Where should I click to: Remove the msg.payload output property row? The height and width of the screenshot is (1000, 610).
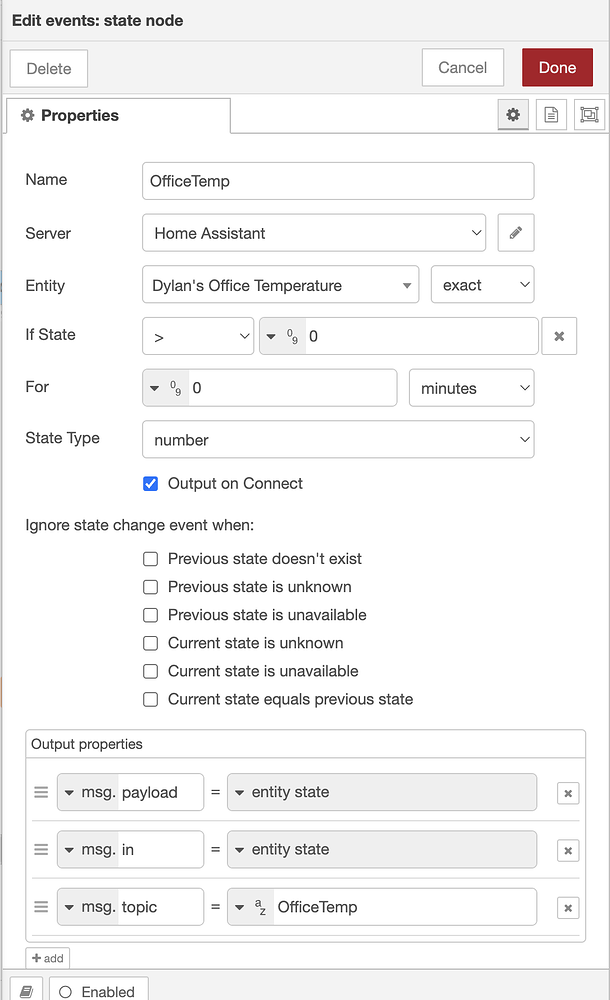568,793
